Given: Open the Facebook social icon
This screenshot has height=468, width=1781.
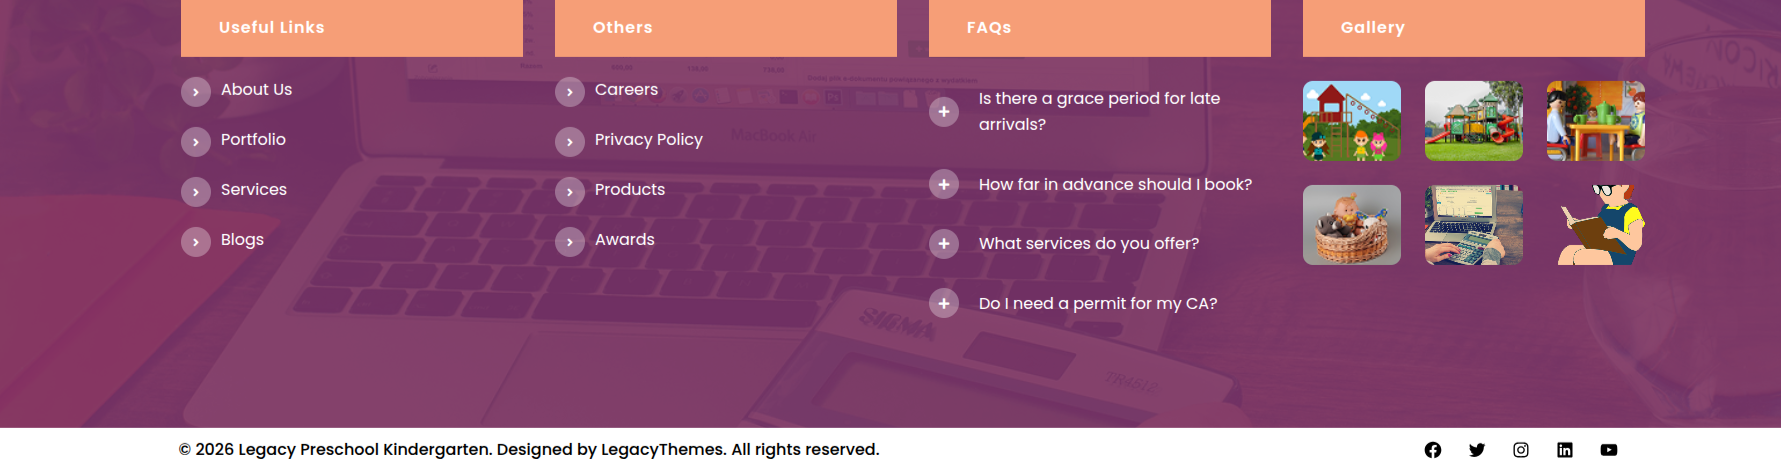Looking at the screenshot, I should (x=1433, y=450).
